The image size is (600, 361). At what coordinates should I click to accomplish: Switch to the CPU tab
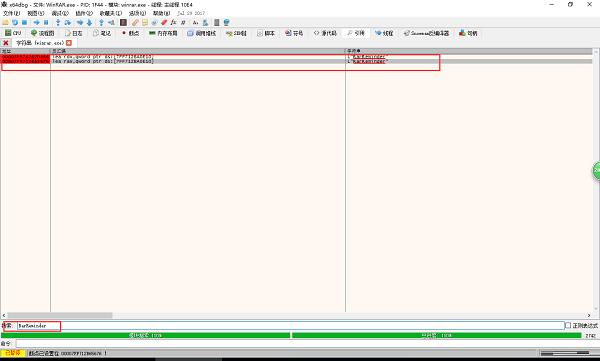13,33
